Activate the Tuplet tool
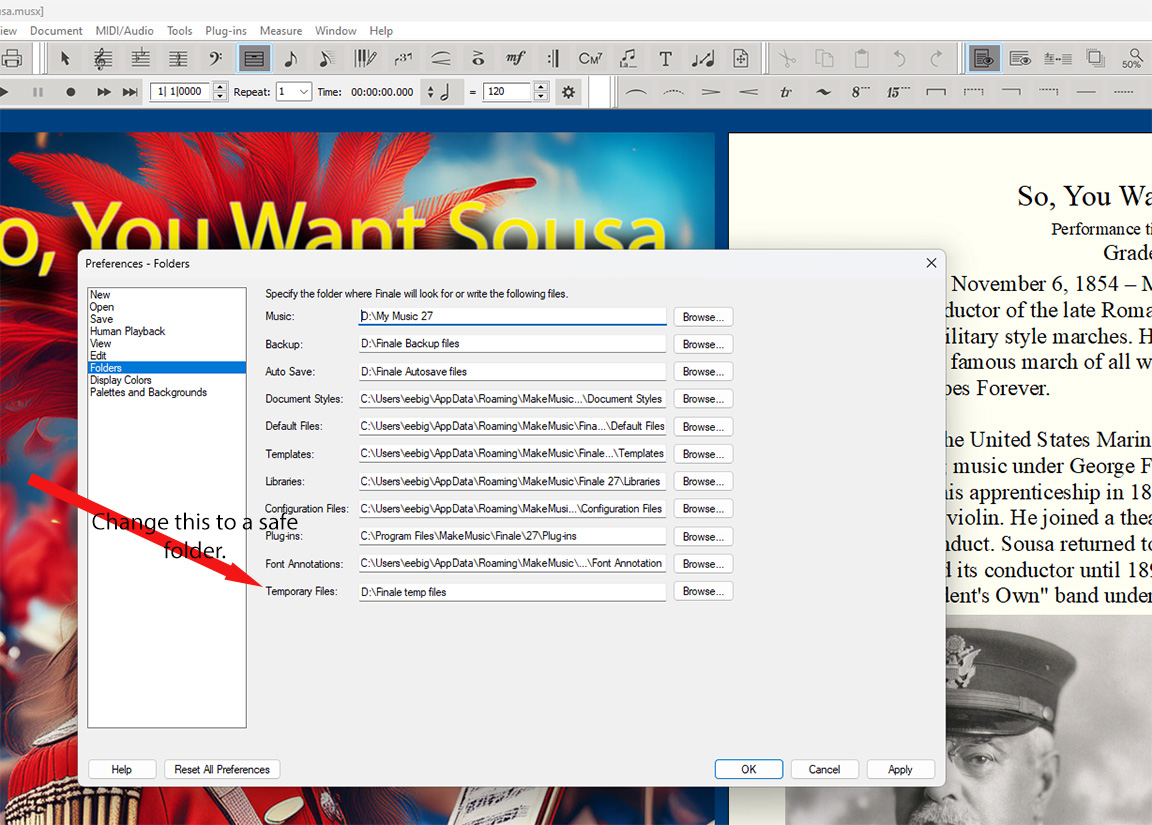Screen dimensions: 1152x825 (x=403, y=59)
